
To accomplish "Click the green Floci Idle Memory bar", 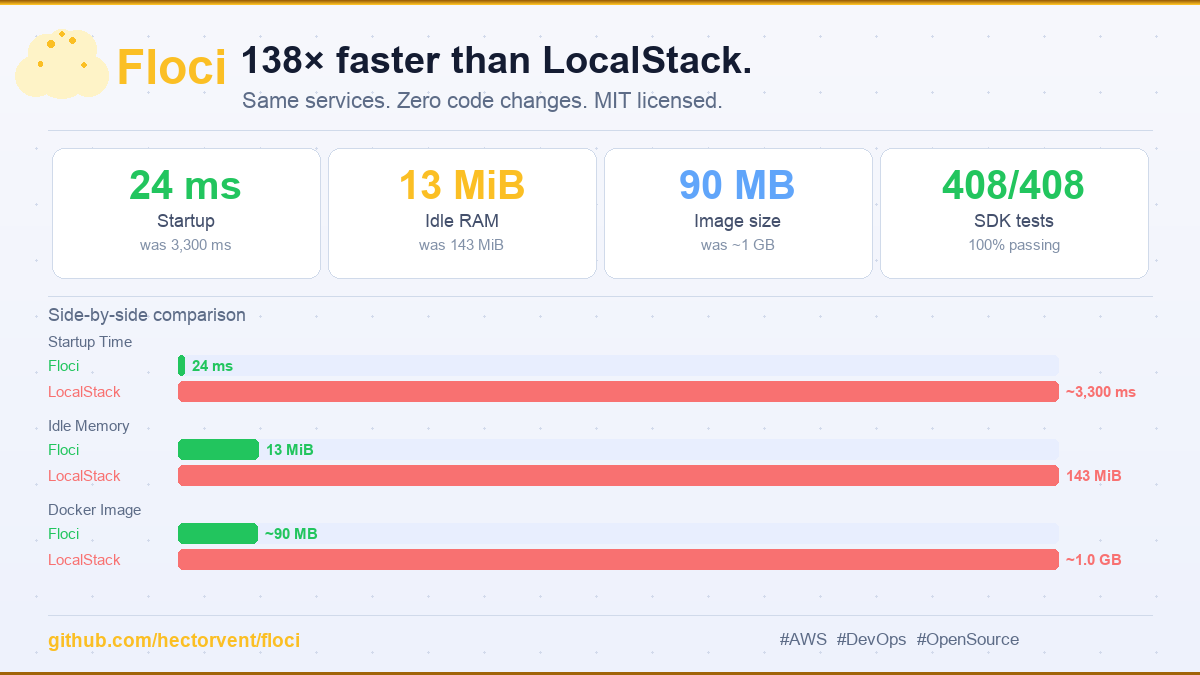I will pos(218,449).
